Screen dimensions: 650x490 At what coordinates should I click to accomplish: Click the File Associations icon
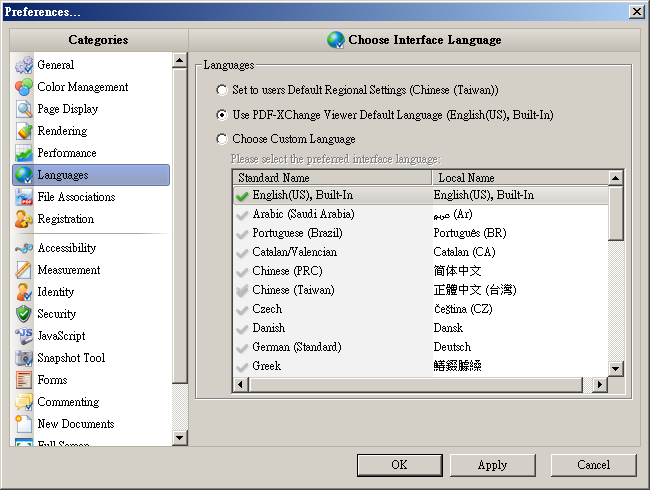coord(24,196)
